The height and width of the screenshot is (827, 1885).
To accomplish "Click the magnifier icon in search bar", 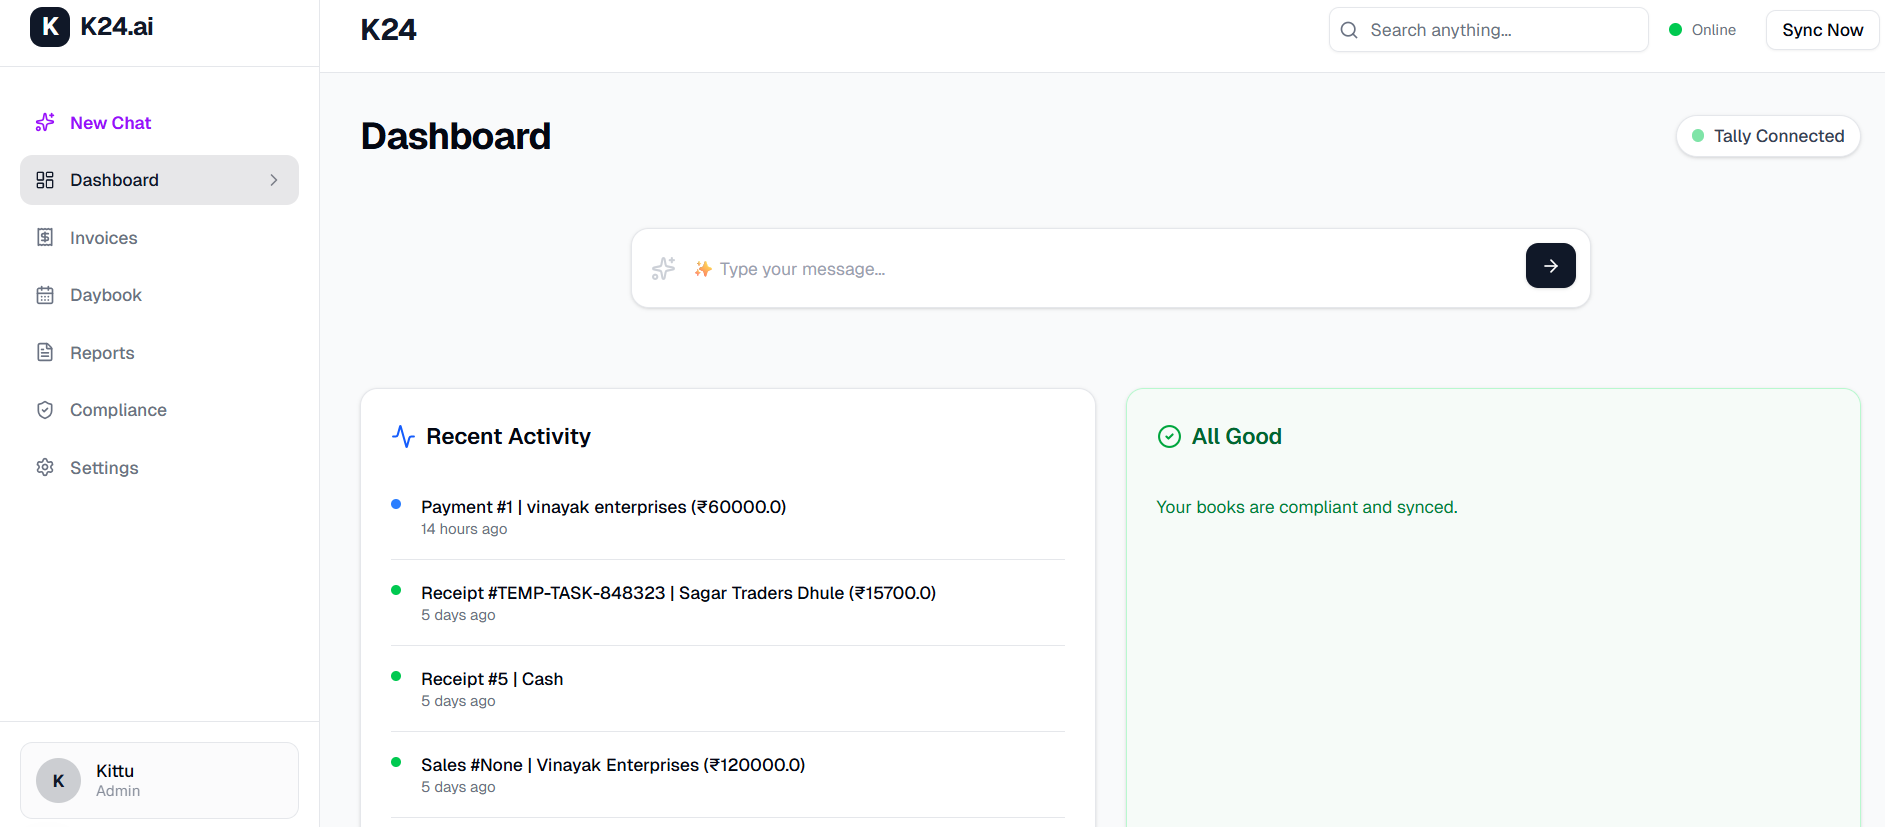I will point(1349,30).
